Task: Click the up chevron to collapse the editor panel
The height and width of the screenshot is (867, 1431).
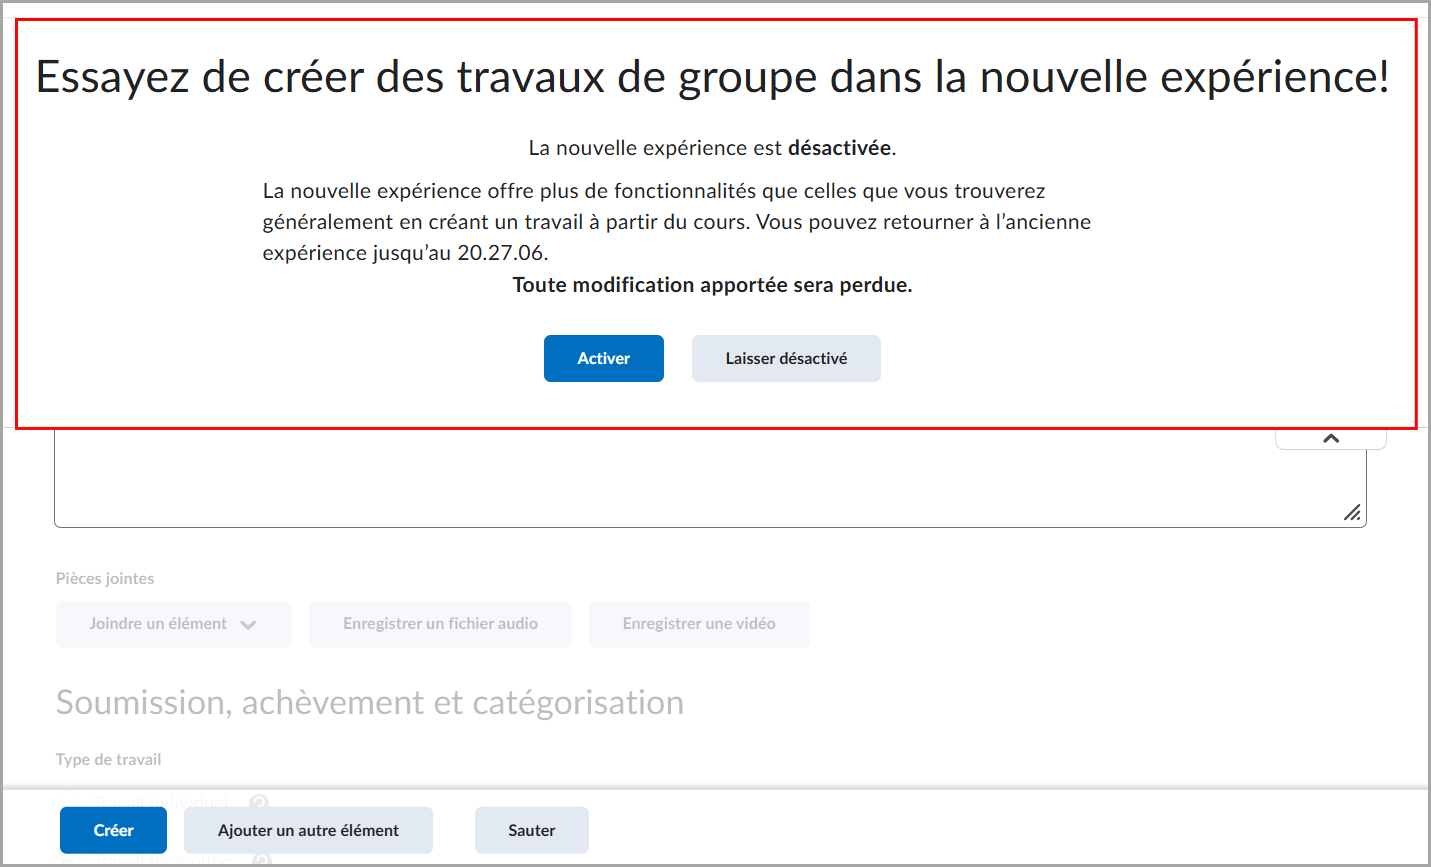Action: [x=1330, y=437]
